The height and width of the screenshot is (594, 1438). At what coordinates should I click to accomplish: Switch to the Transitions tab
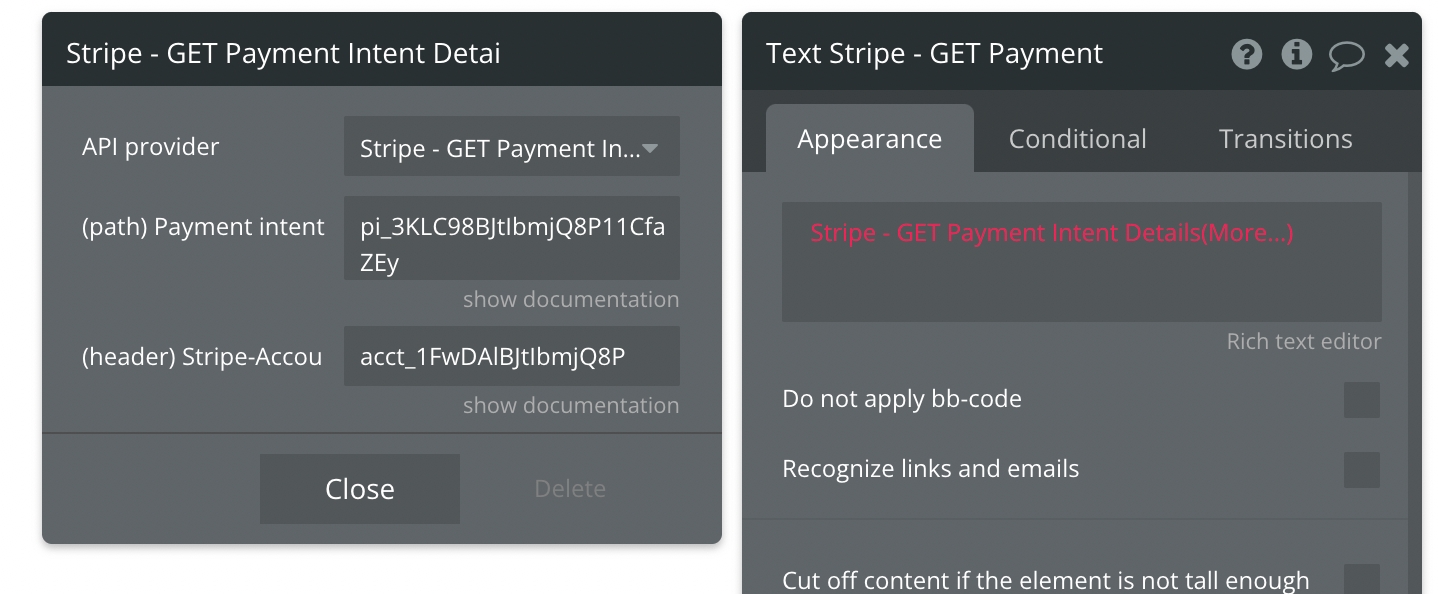pos(1285,139)
